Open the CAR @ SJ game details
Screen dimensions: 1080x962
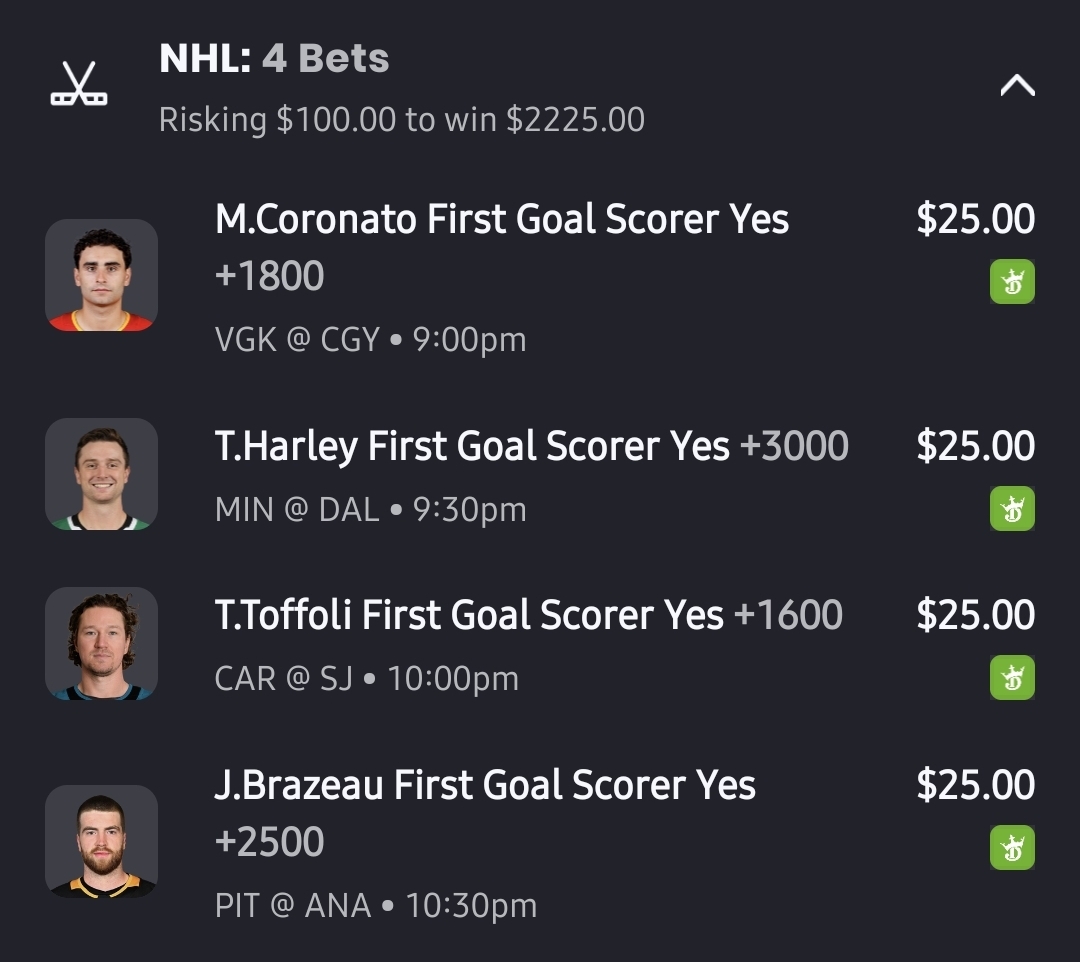[366, 679]
